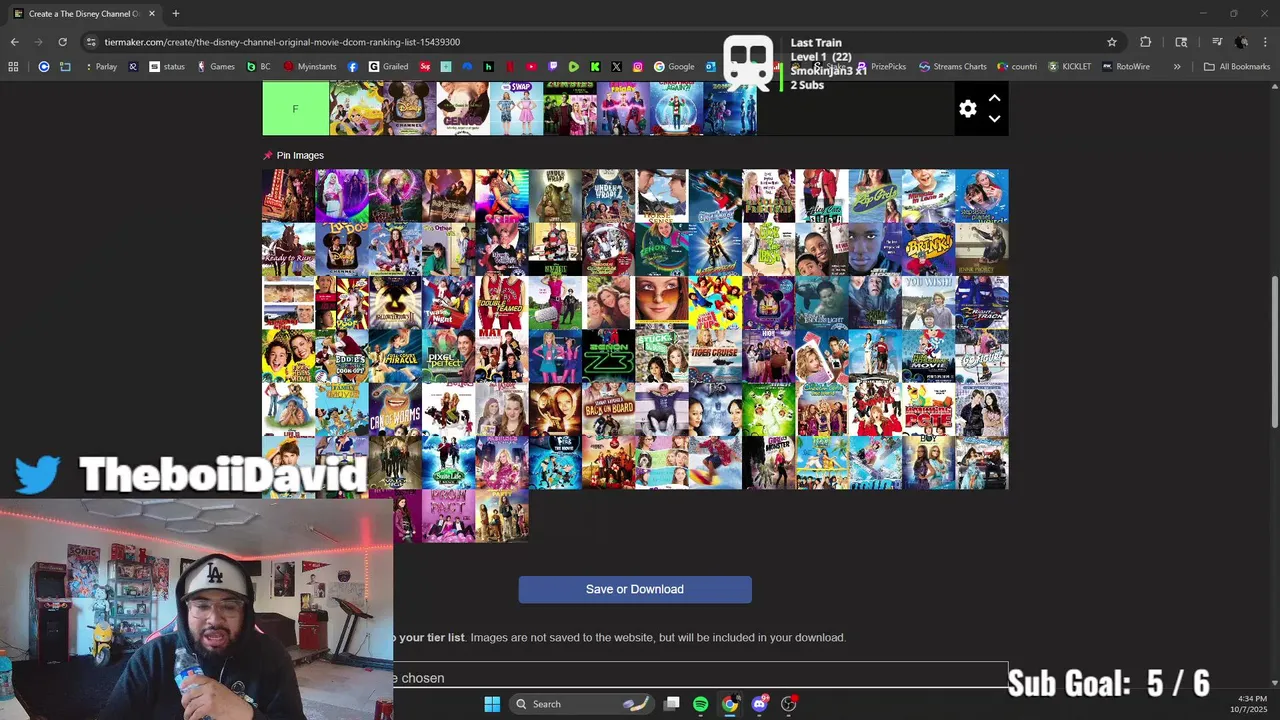This screenshot has width=1280, height=720.
Task: Go back in the browser
Action: click(x=14, y=42)
